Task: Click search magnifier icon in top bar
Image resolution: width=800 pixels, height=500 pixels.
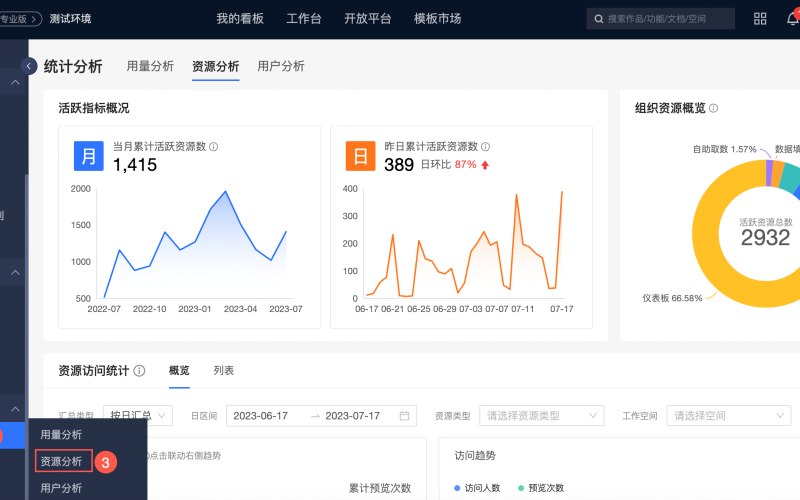Action: coord(598,19)
